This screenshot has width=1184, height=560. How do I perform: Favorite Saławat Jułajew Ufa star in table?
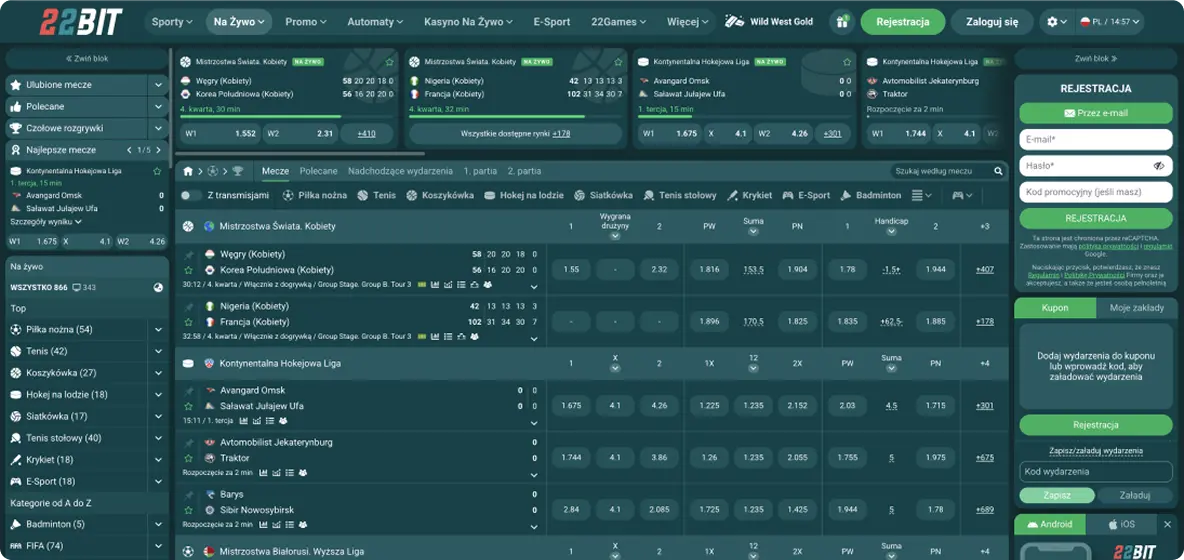(189, 406)
